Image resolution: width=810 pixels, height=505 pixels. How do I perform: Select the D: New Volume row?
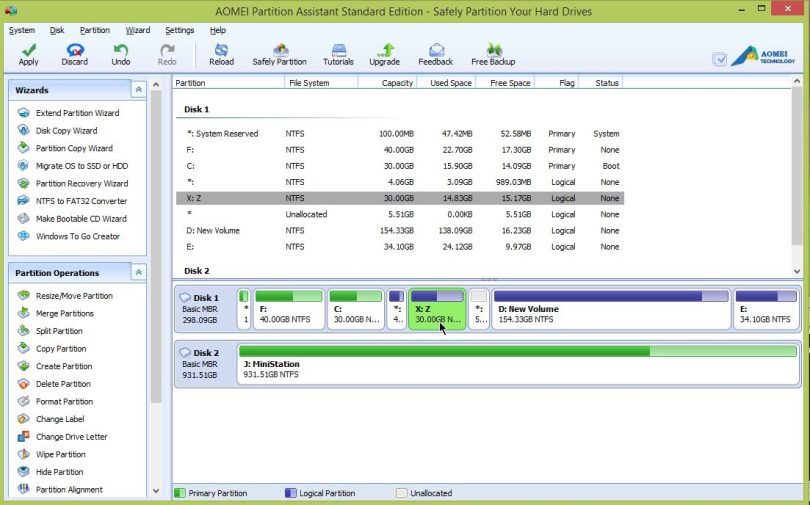click(x=400, y=230)
